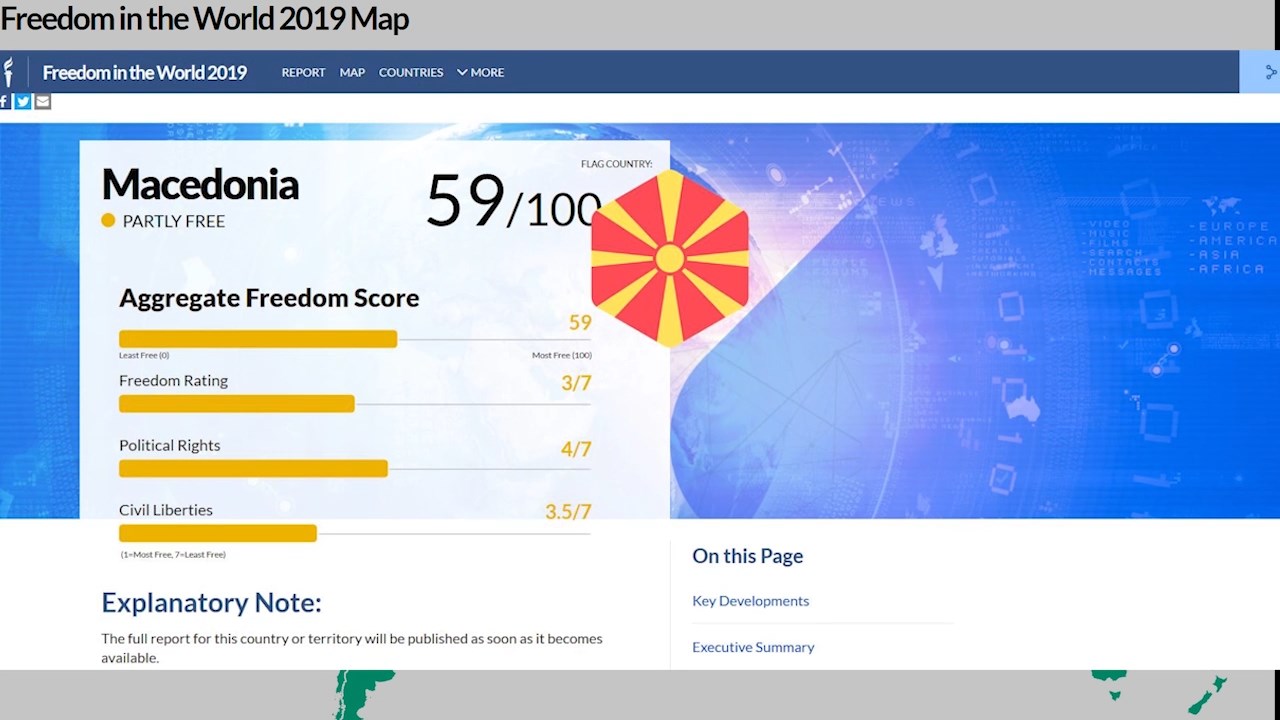Click the 3/7 Freedom Rating value
The image size is (1280, 720).
(x=576, y=382)
